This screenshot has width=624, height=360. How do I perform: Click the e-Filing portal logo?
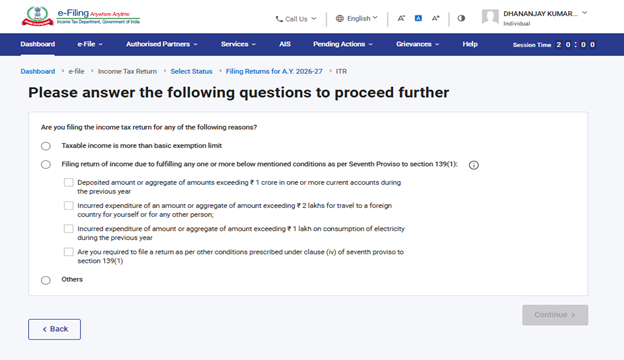81,16
